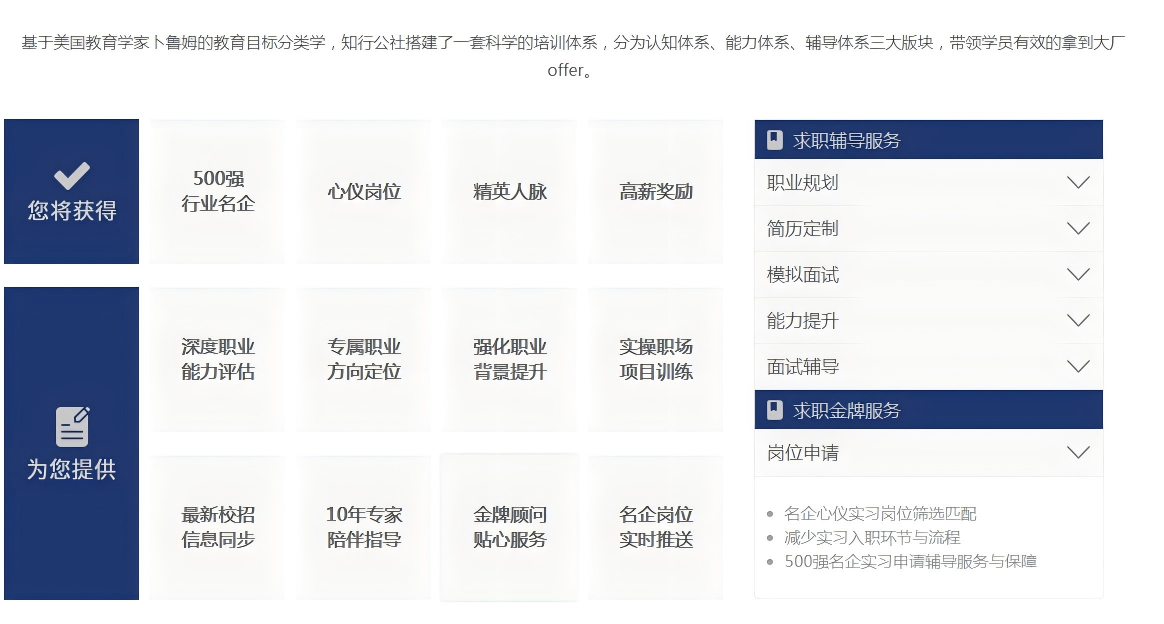Image resolution: width=1164 pixels, height=624 pixels.
Task: Click the 500强行业名企 card
Action: tap(217, 190)
